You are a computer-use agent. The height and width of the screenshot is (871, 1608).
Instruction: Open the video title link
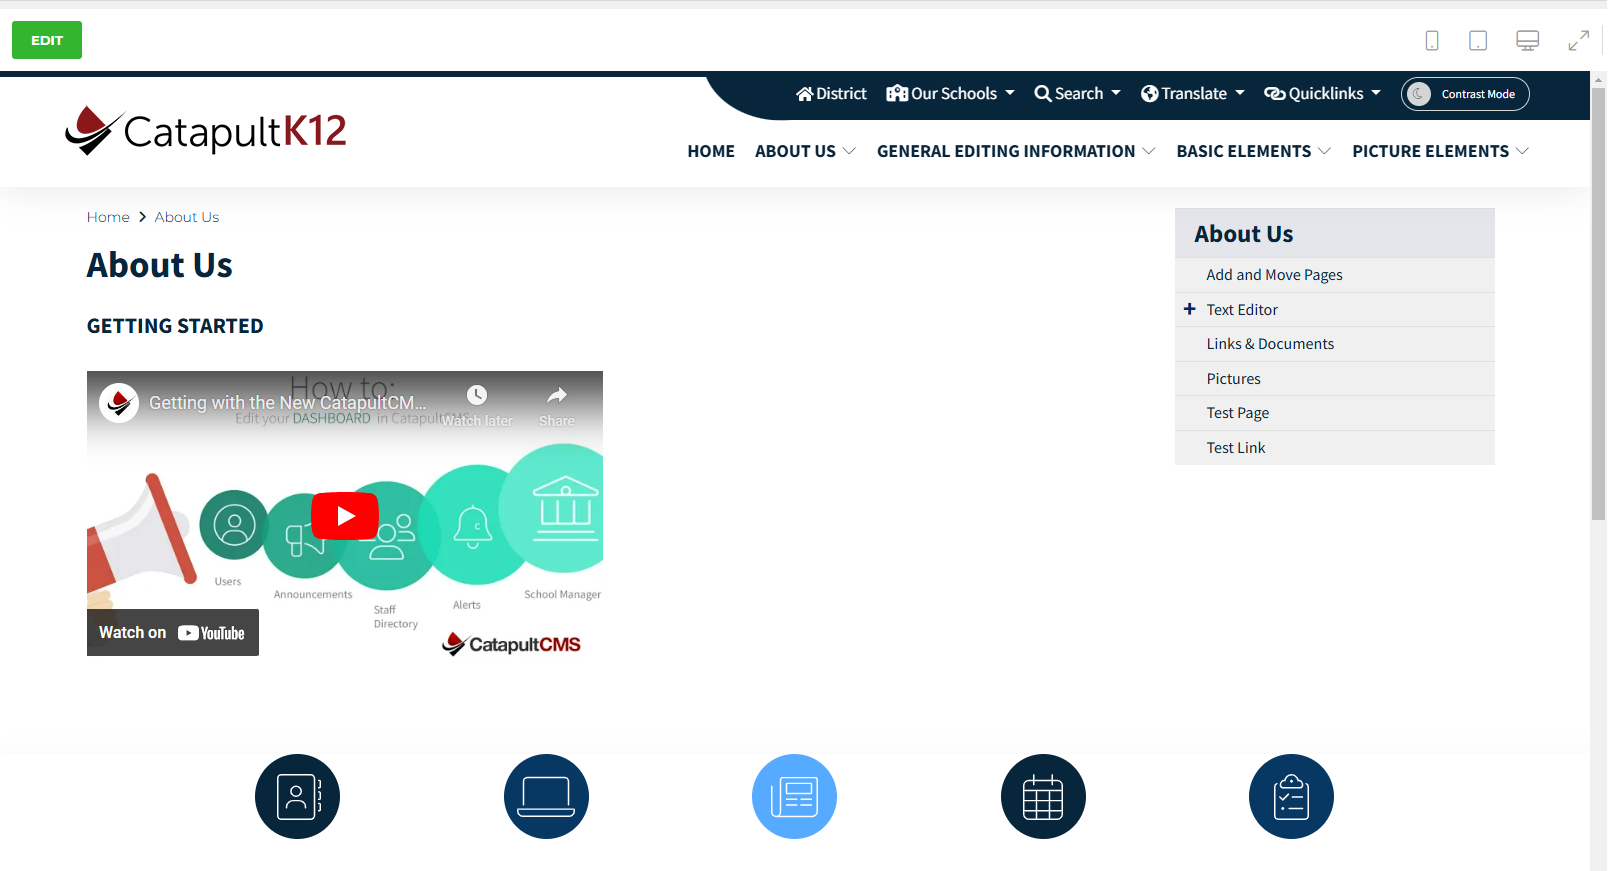coord(287,403)
